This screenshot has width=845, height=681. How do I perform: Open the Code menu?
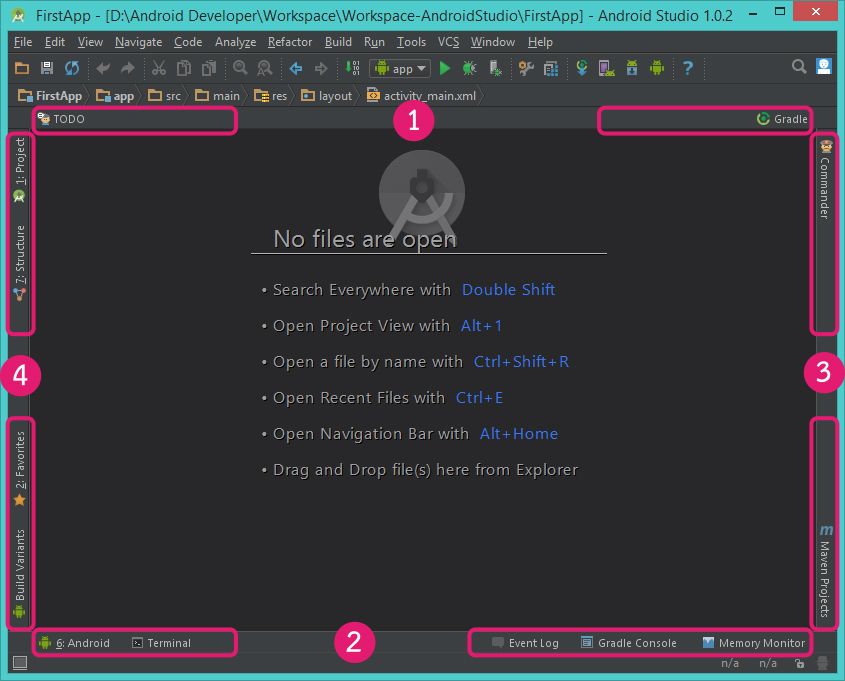pos(188,42)
